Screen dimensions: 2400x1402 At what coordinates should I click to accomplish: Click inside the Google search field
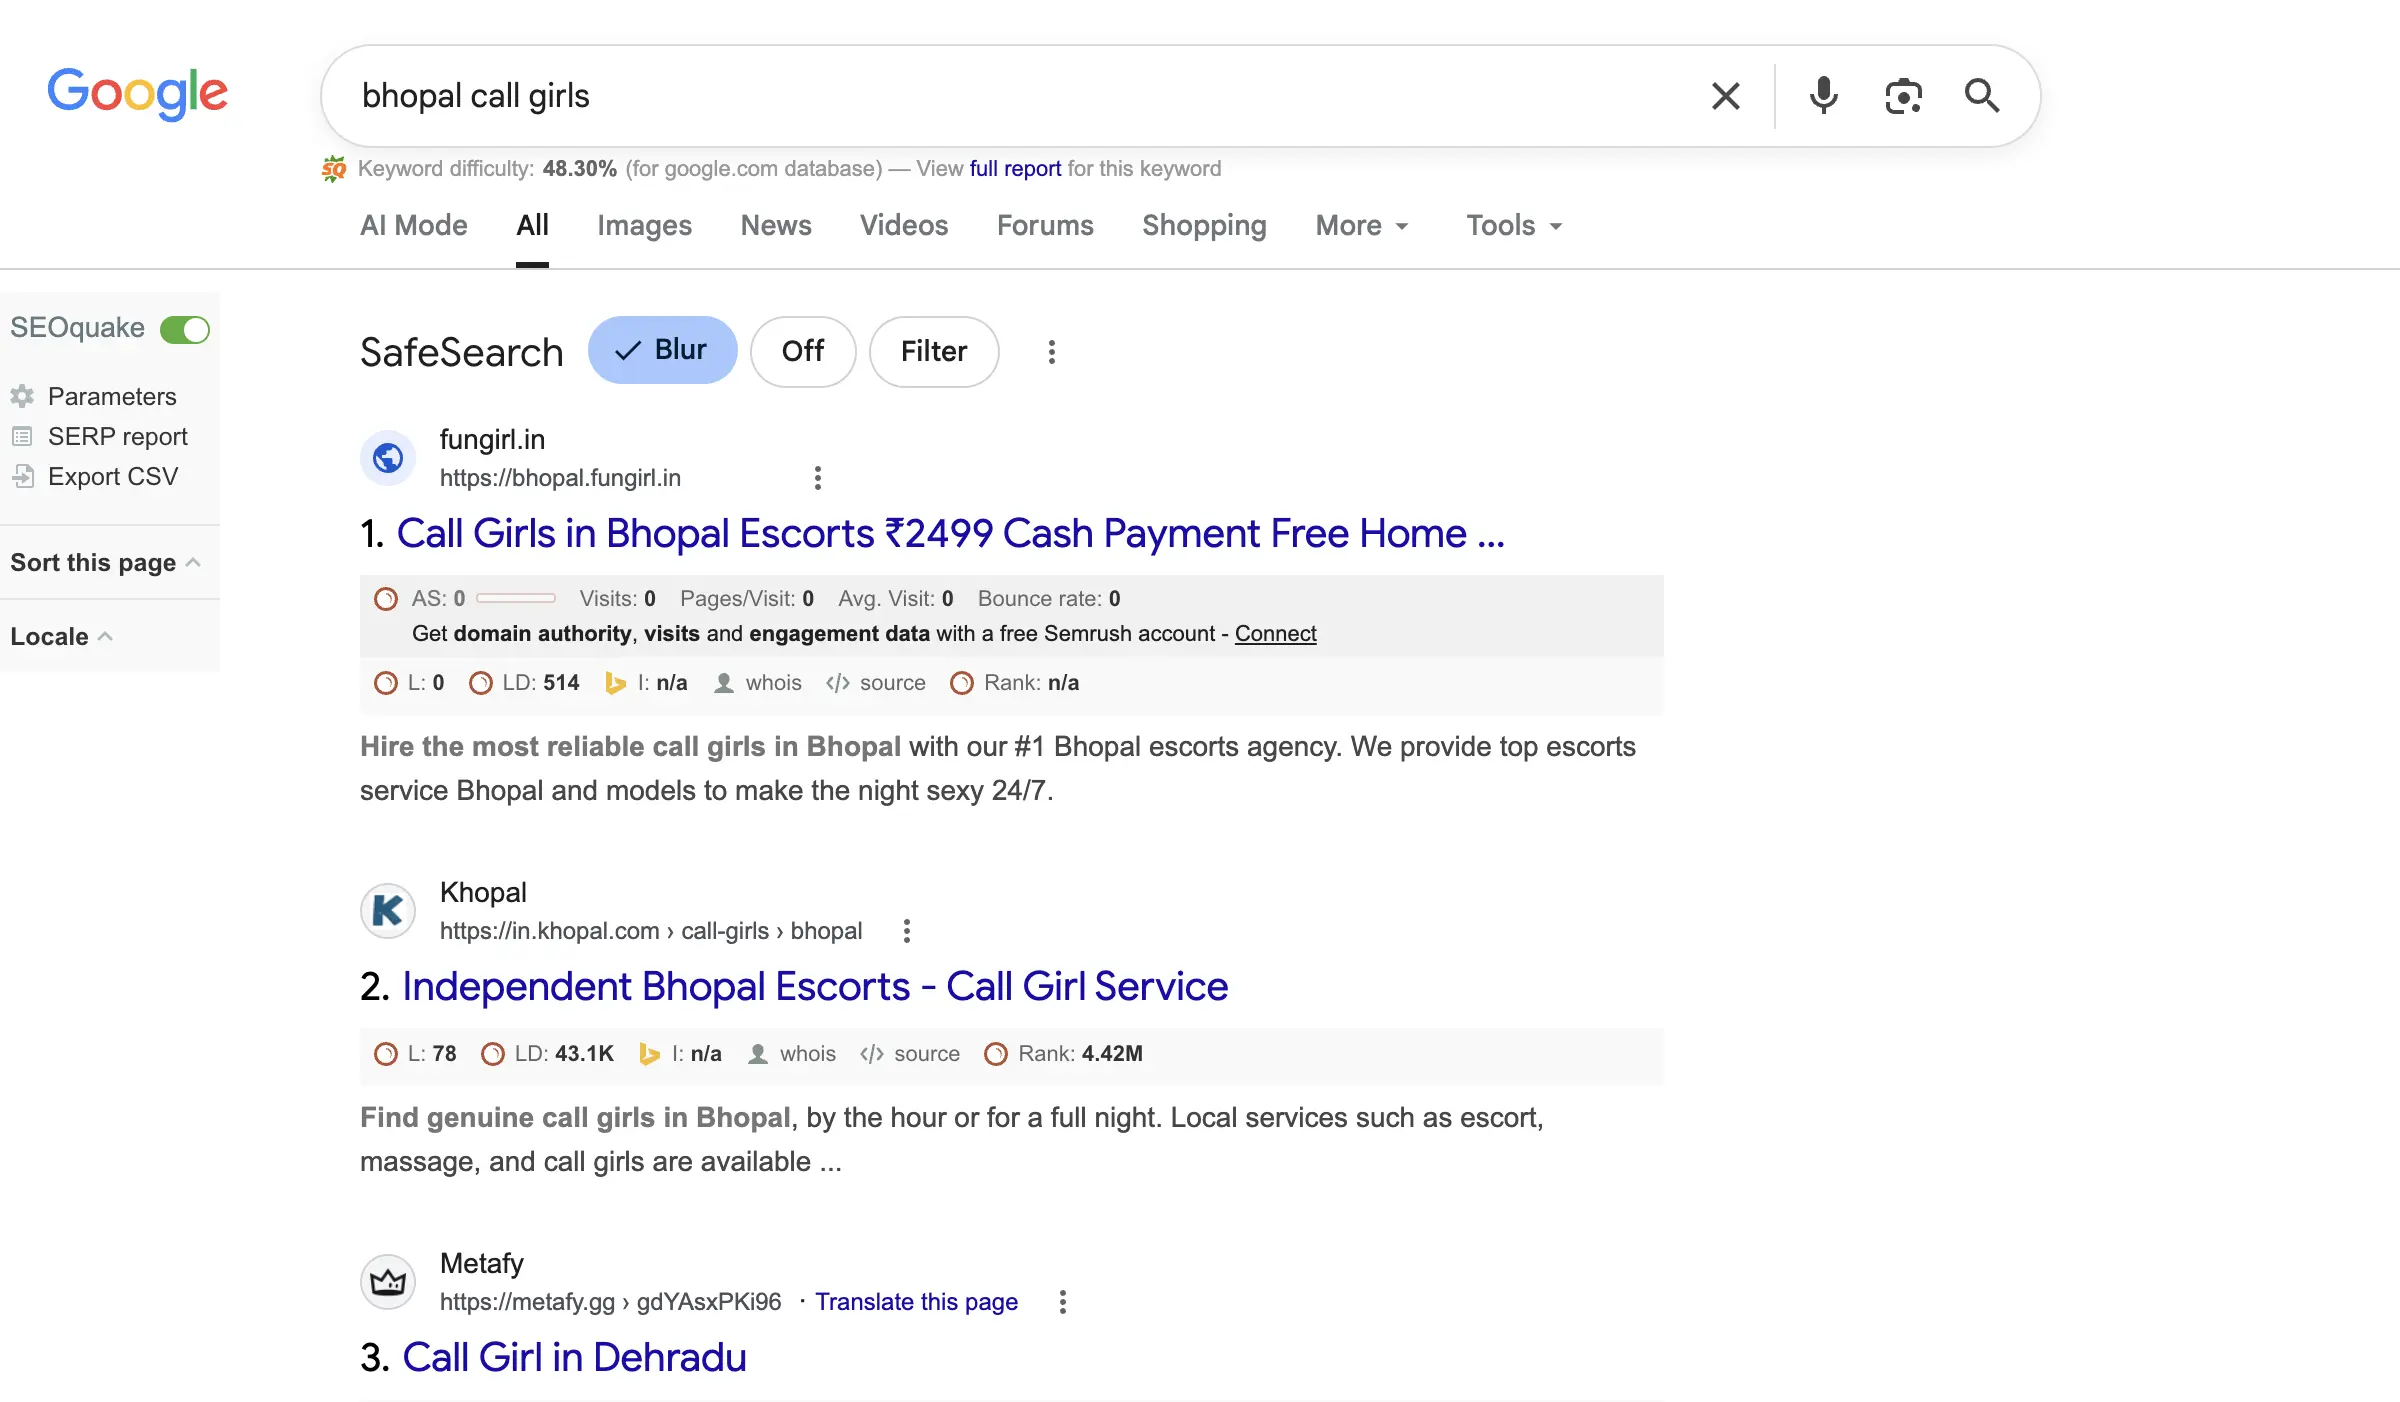(x=1020, y=96)
